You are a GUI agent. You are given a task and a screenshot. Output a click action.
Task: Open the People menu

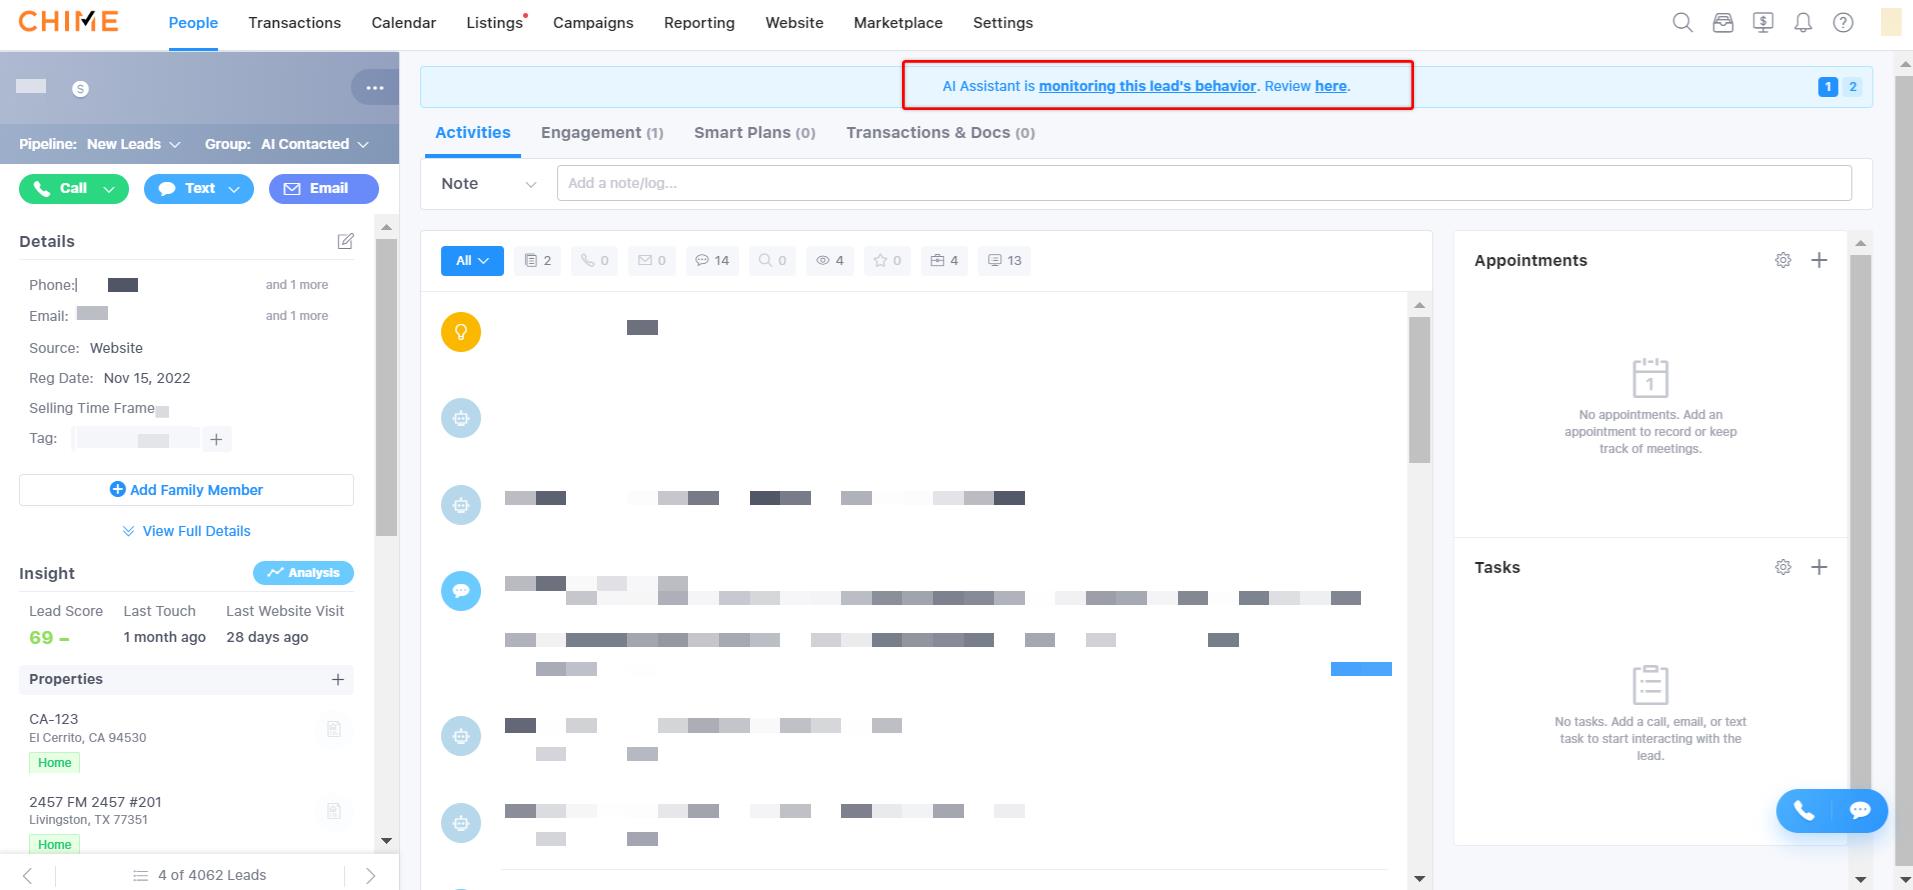pyautogui.click(x=193, y=23)
